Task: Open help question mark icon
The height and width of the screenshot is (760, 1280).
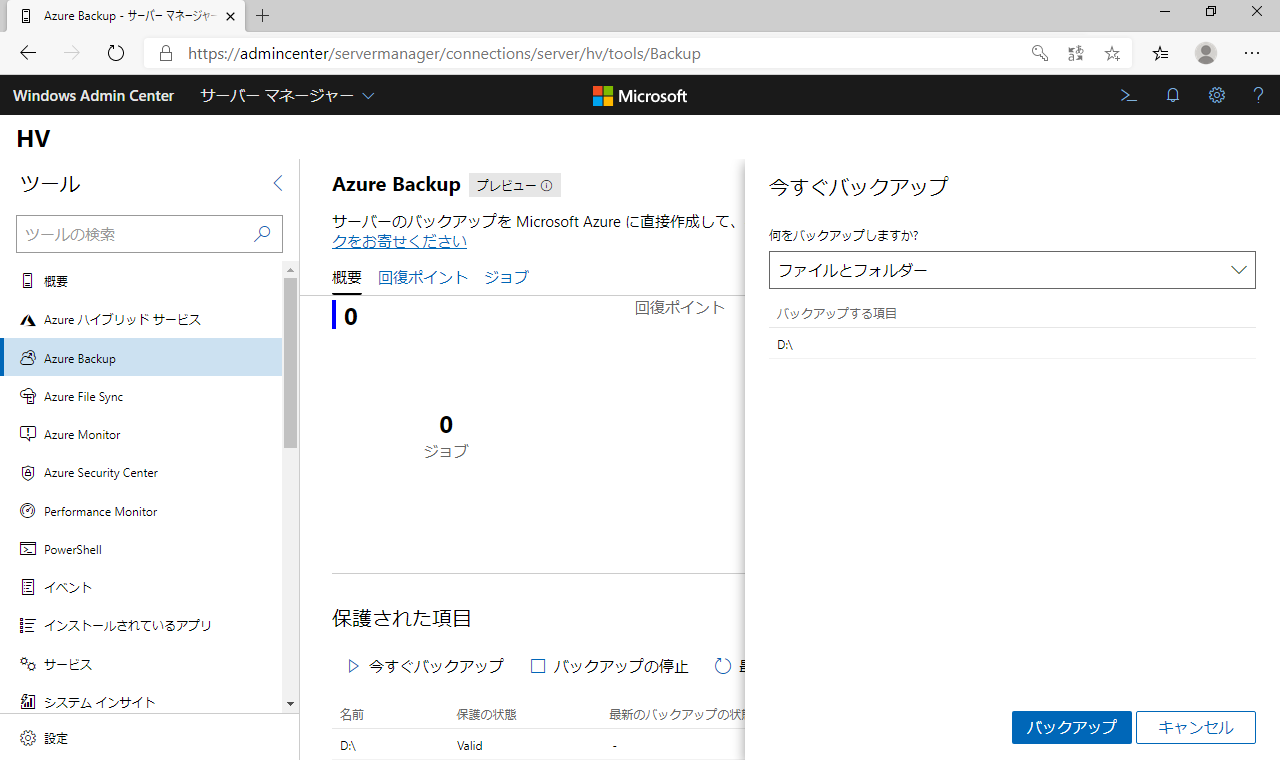Action: 1259,96
